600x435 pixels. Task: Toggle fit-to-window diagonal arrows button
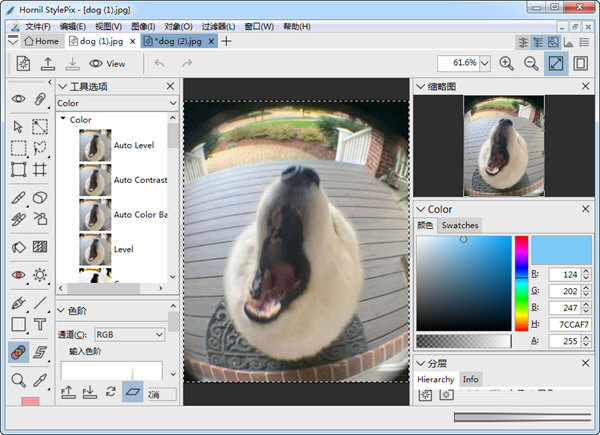click(556, 63)
